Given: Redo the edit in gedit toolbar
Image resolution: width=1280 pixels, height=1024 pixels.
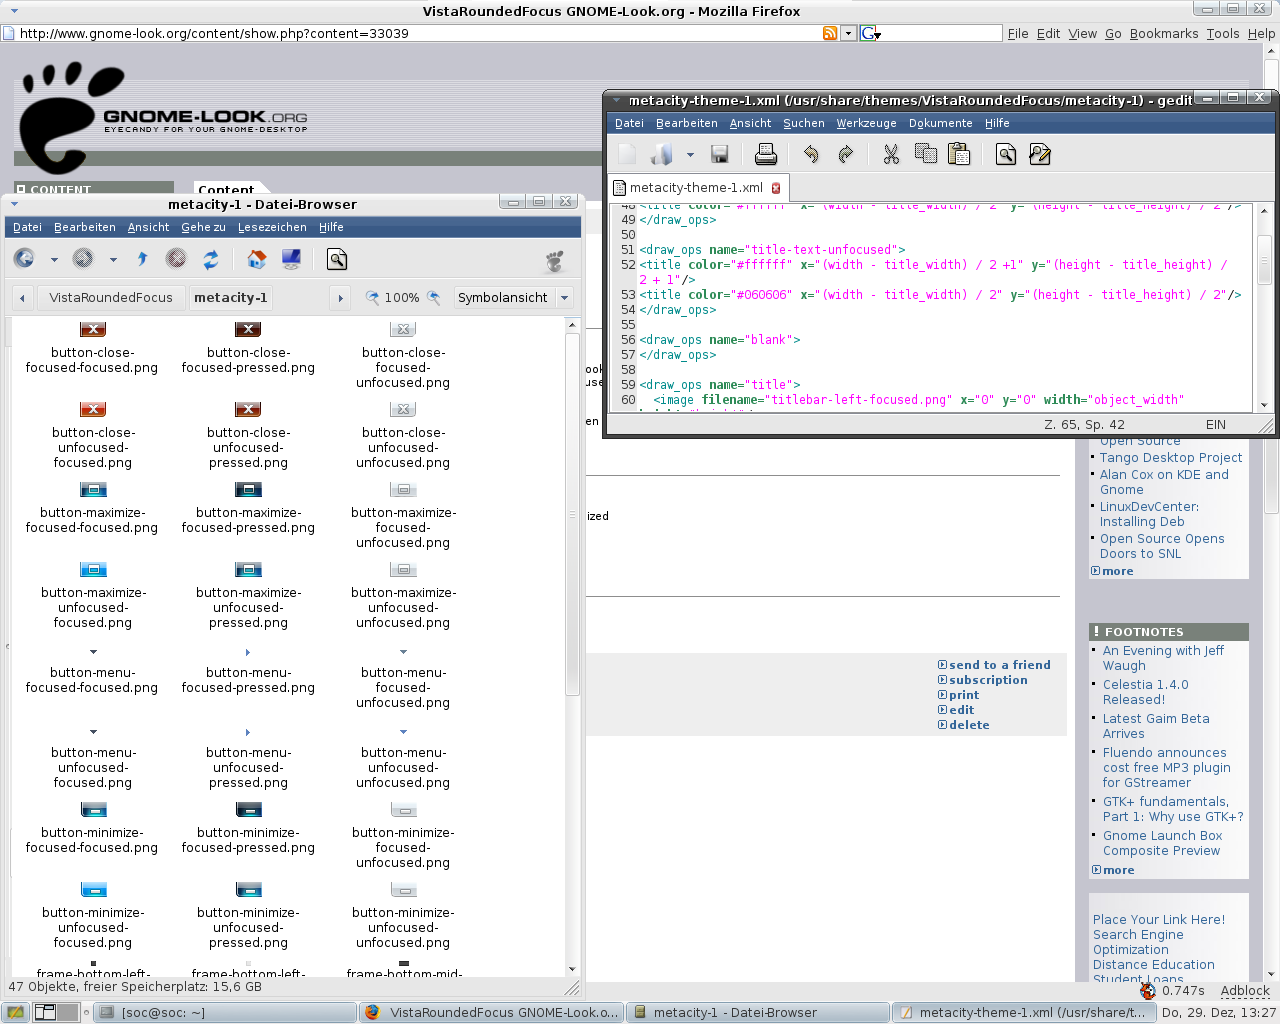Looking at the screenshot, I should pos(845,154).
